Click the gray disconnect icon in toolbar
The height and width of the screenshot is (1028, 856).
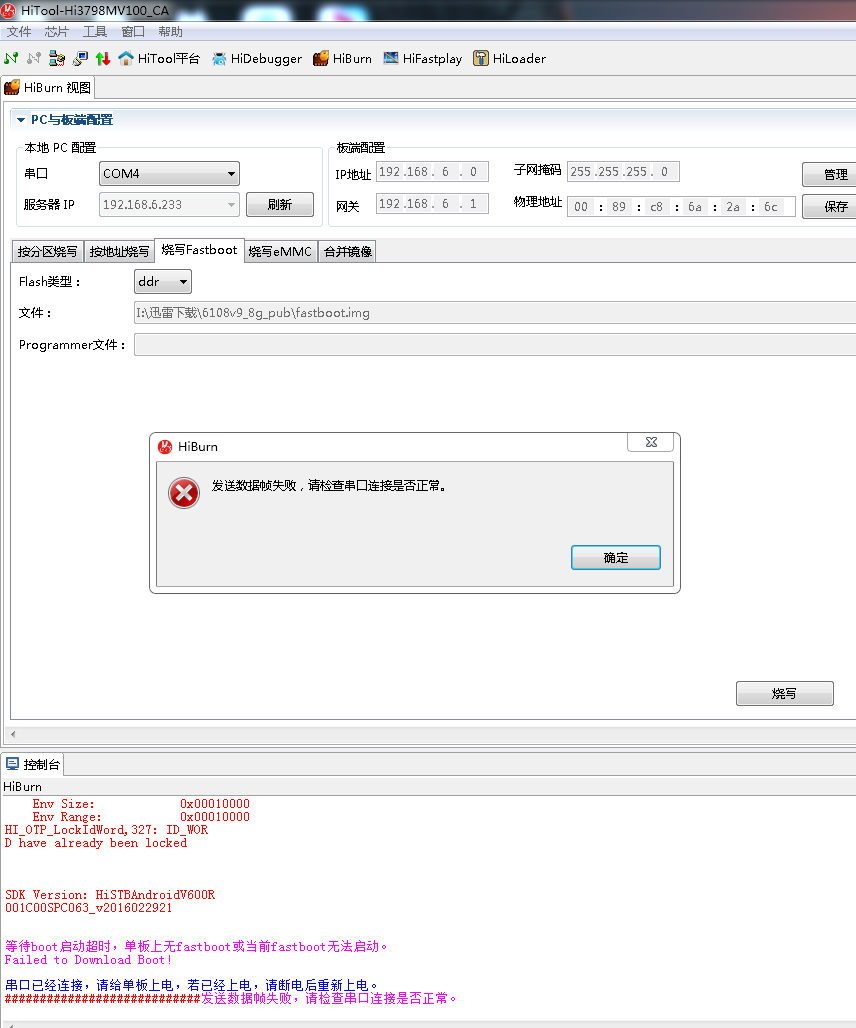34,58
